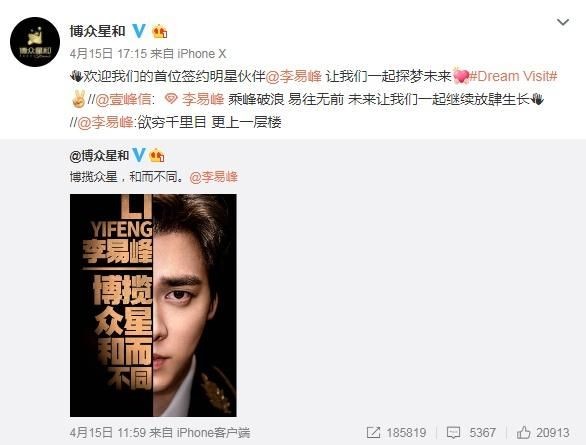Image resolution: width=586 pixels, height=445 pixels.
Task: Open the @博众星和 original post author name
Action: [99, 155]
